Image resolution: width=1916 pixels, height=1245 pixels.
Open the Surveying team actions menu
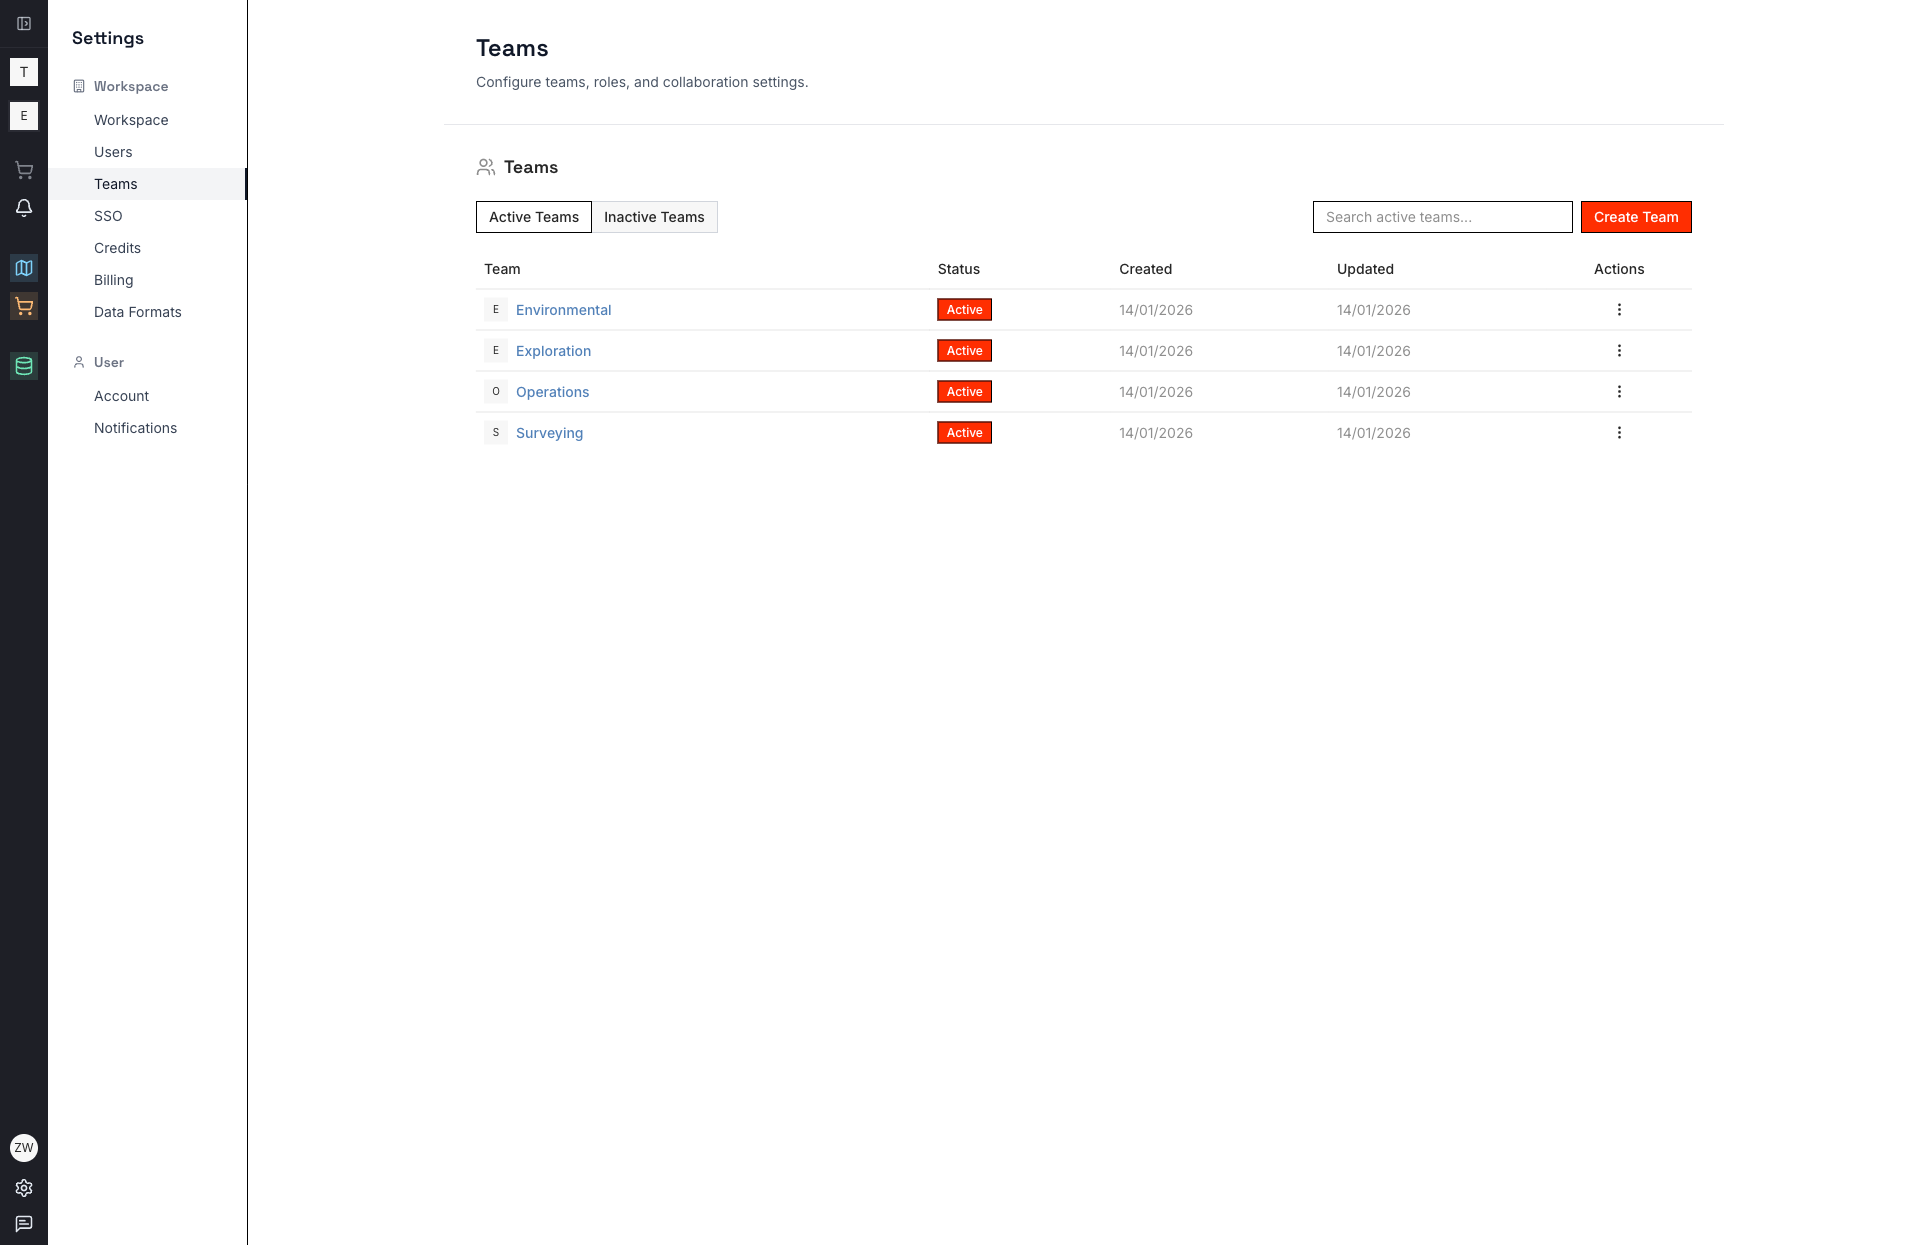1619,432
